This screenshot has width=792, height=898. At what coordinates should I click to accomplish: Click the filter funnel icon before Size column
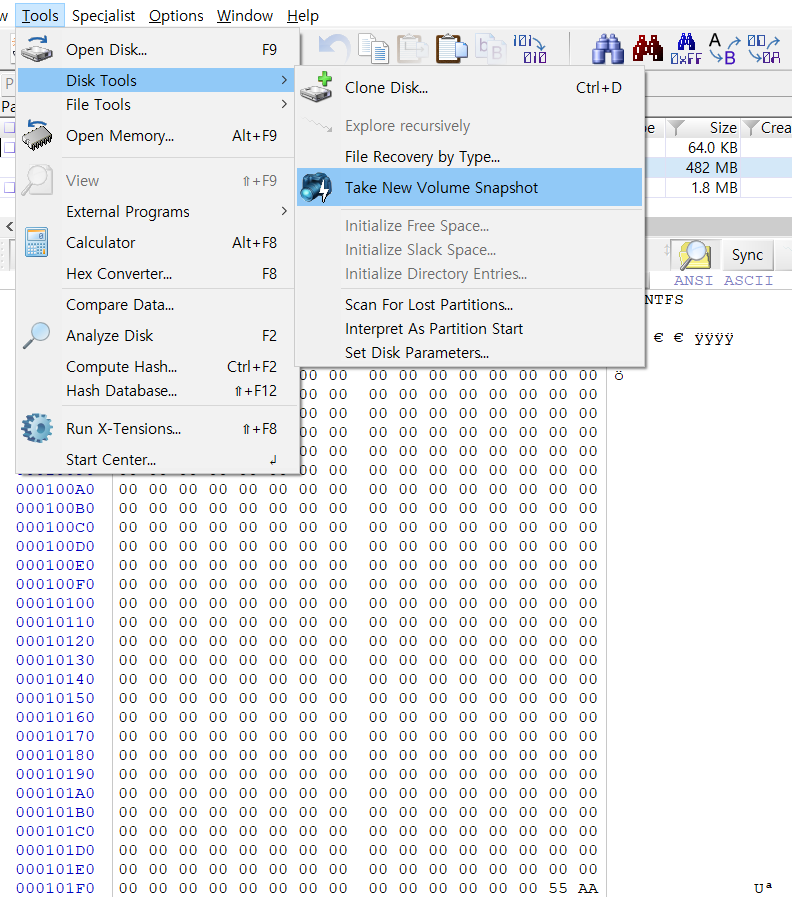(676, 128)
